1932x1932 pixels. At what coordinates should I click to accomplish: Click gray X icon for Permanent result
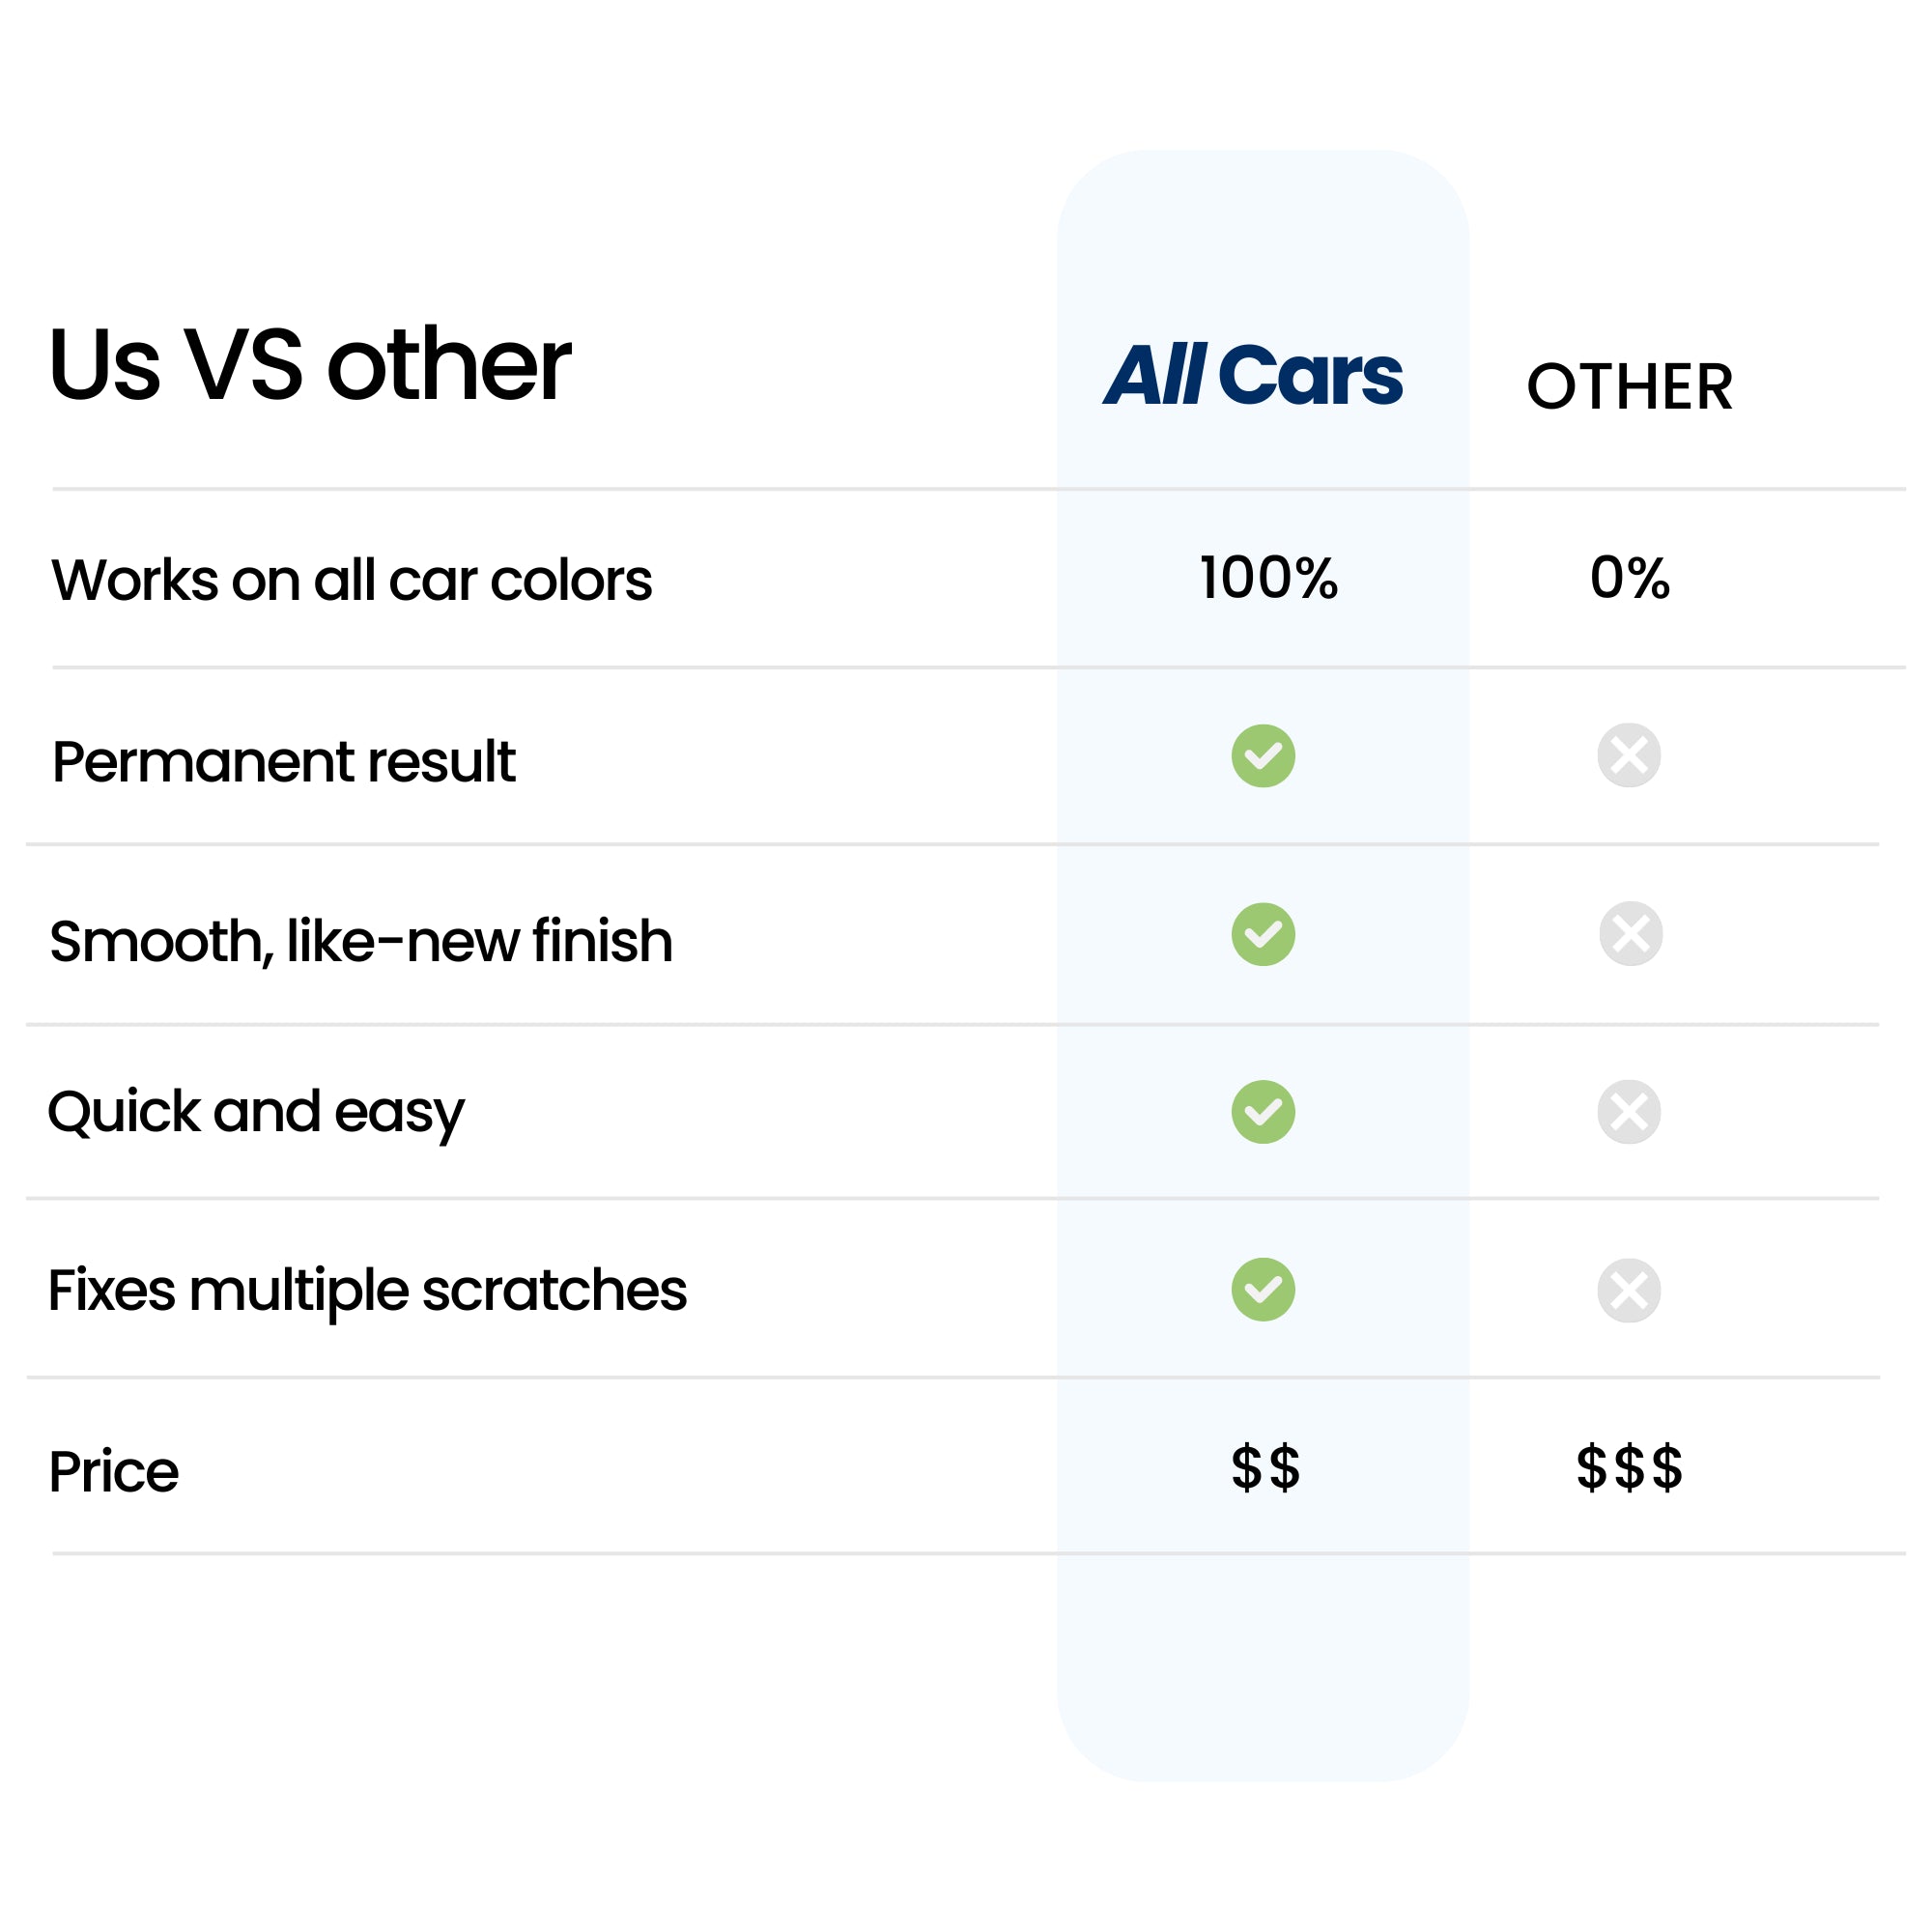click(1629, 756)
